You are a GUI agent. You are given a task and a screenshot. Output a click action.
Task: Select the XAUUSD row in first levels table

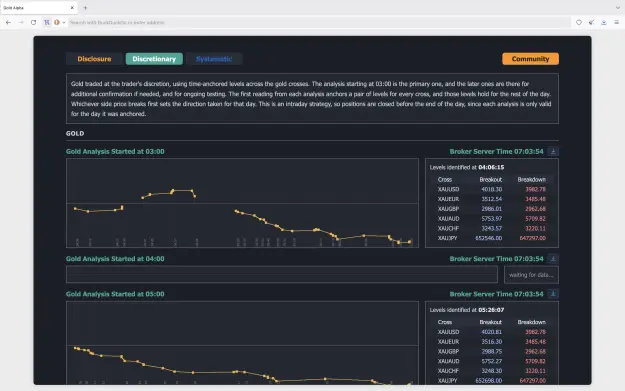[491, 189]
